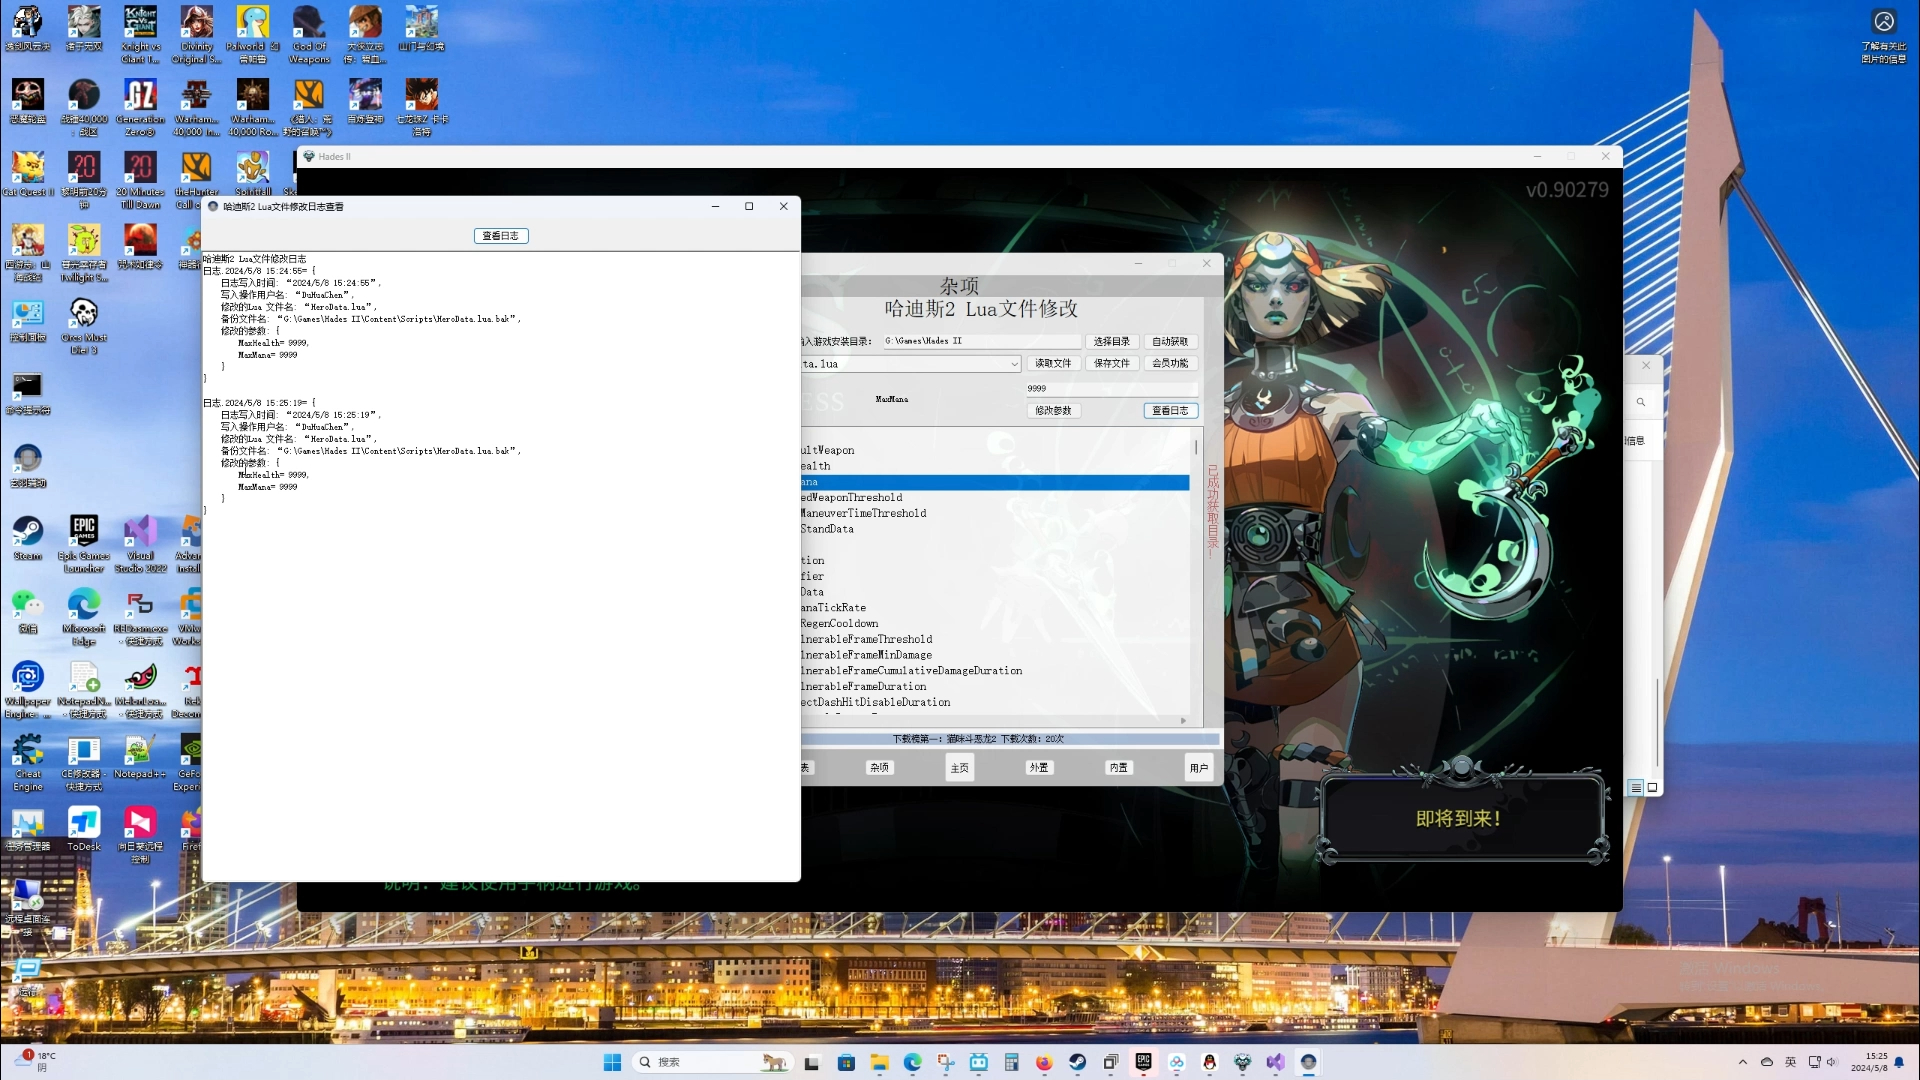The width and height of the screenshot is (1920, 1080).
Task: Switch to the 杂项 tab
Action: (x=879, y=768)
